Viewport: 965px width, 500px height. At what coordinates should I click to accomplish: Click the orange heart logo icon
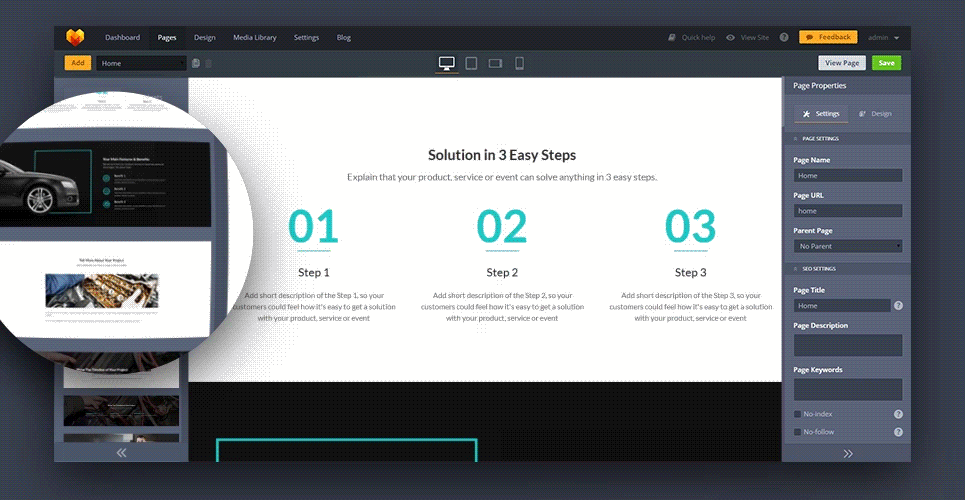point(75,38)
